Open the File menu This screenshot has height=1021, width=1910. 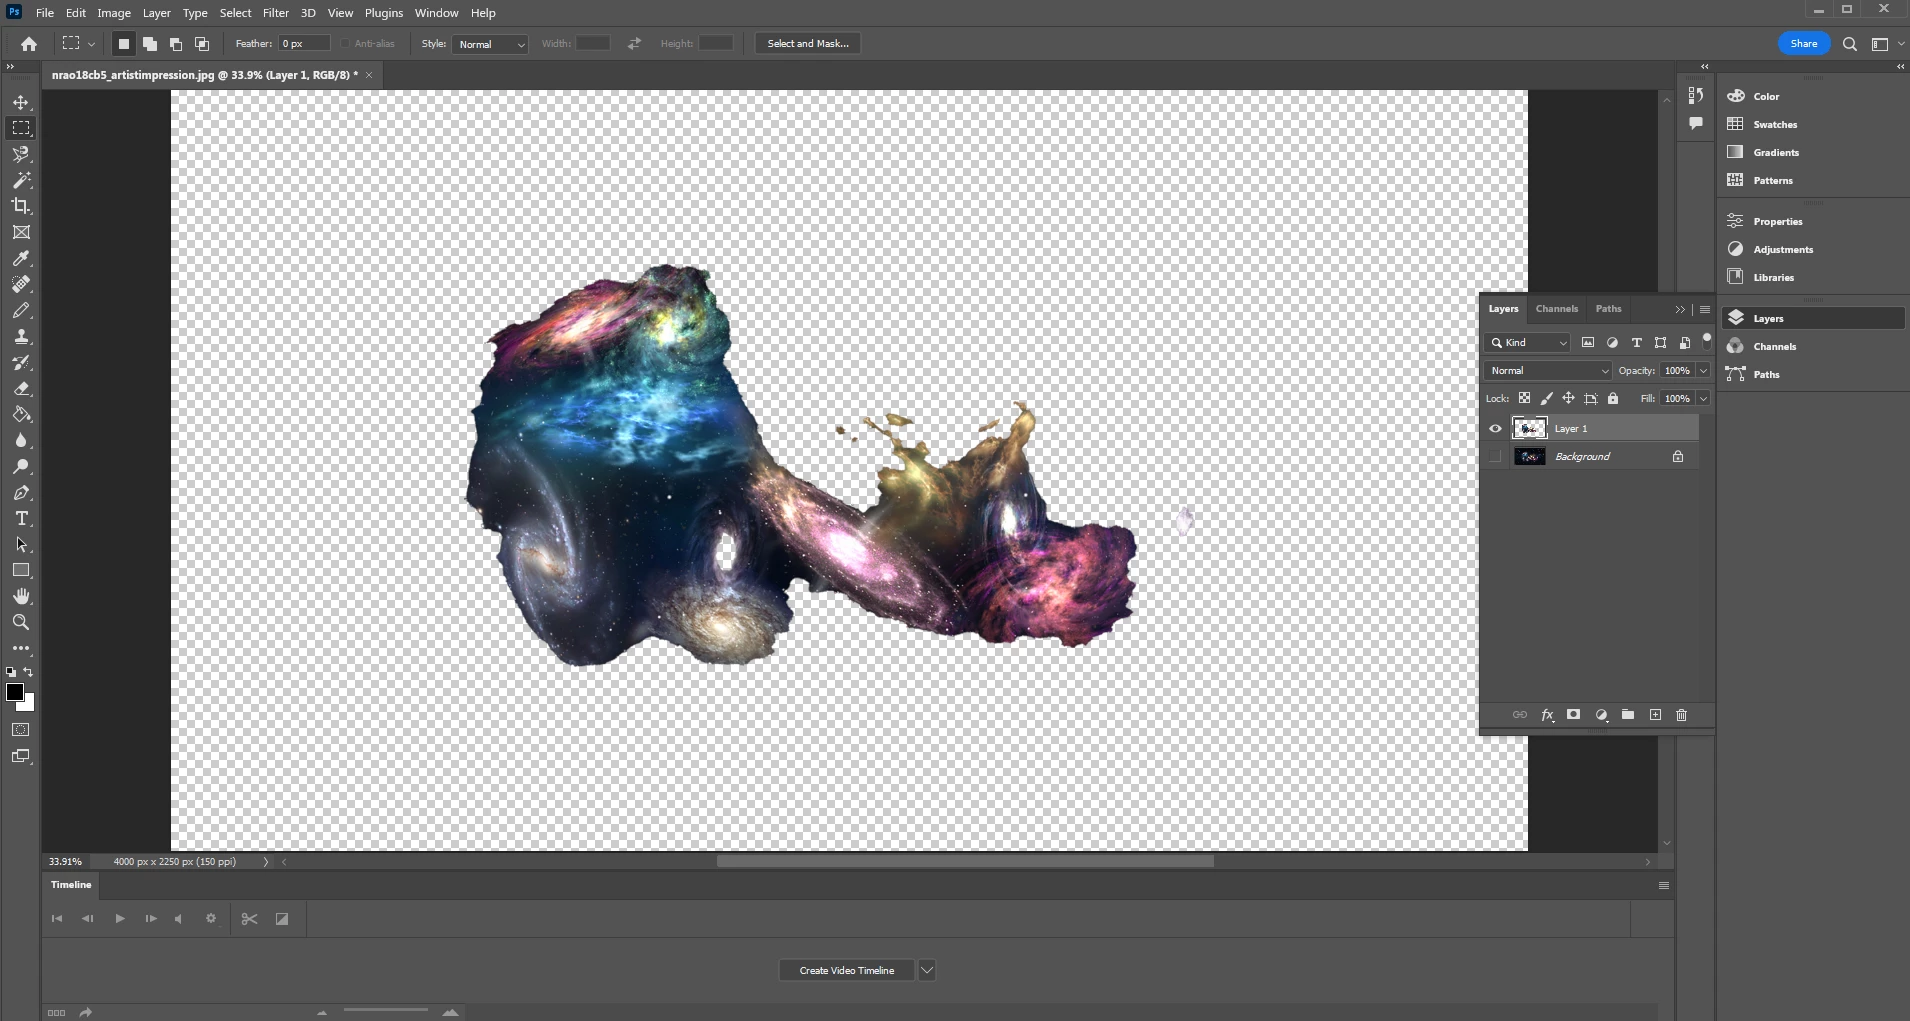coord(45,13)
